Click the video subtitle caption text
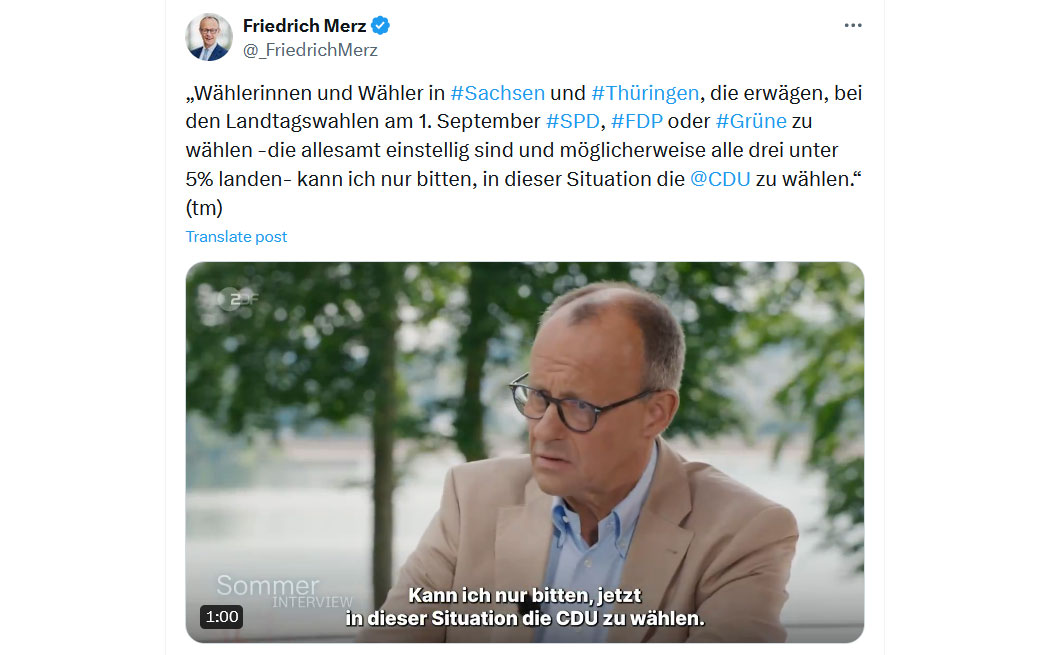Image resolution: width=1050 pixels, height=655 pixels. coord(525,607)
